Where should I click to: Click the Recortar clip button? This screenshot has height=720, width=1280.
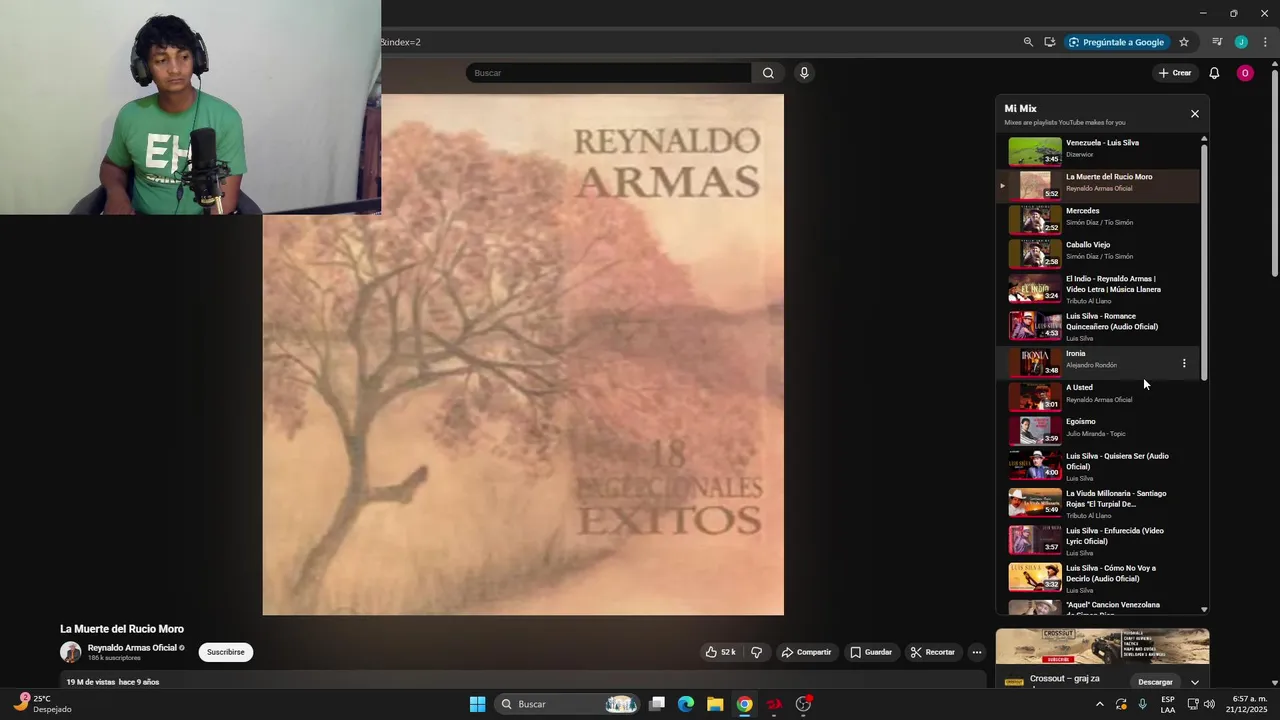coord(933,652)
